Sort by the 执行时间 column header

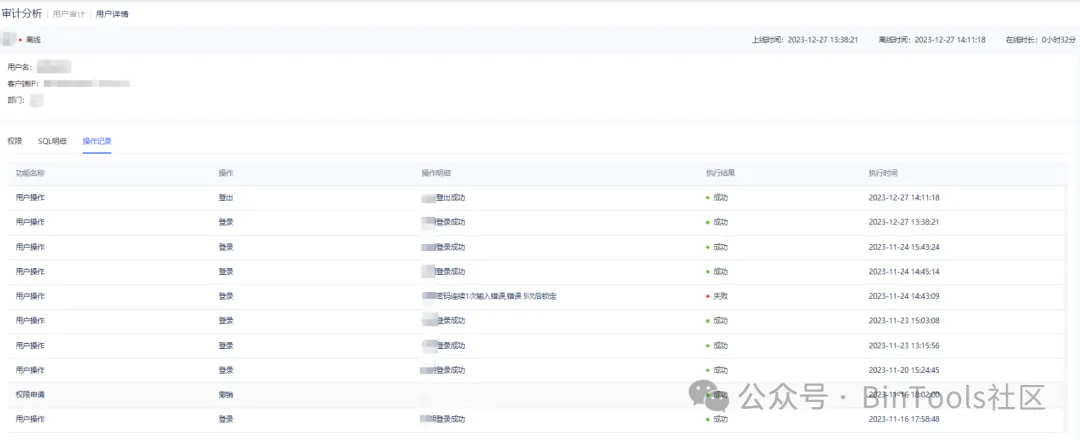tap(883, 173)
